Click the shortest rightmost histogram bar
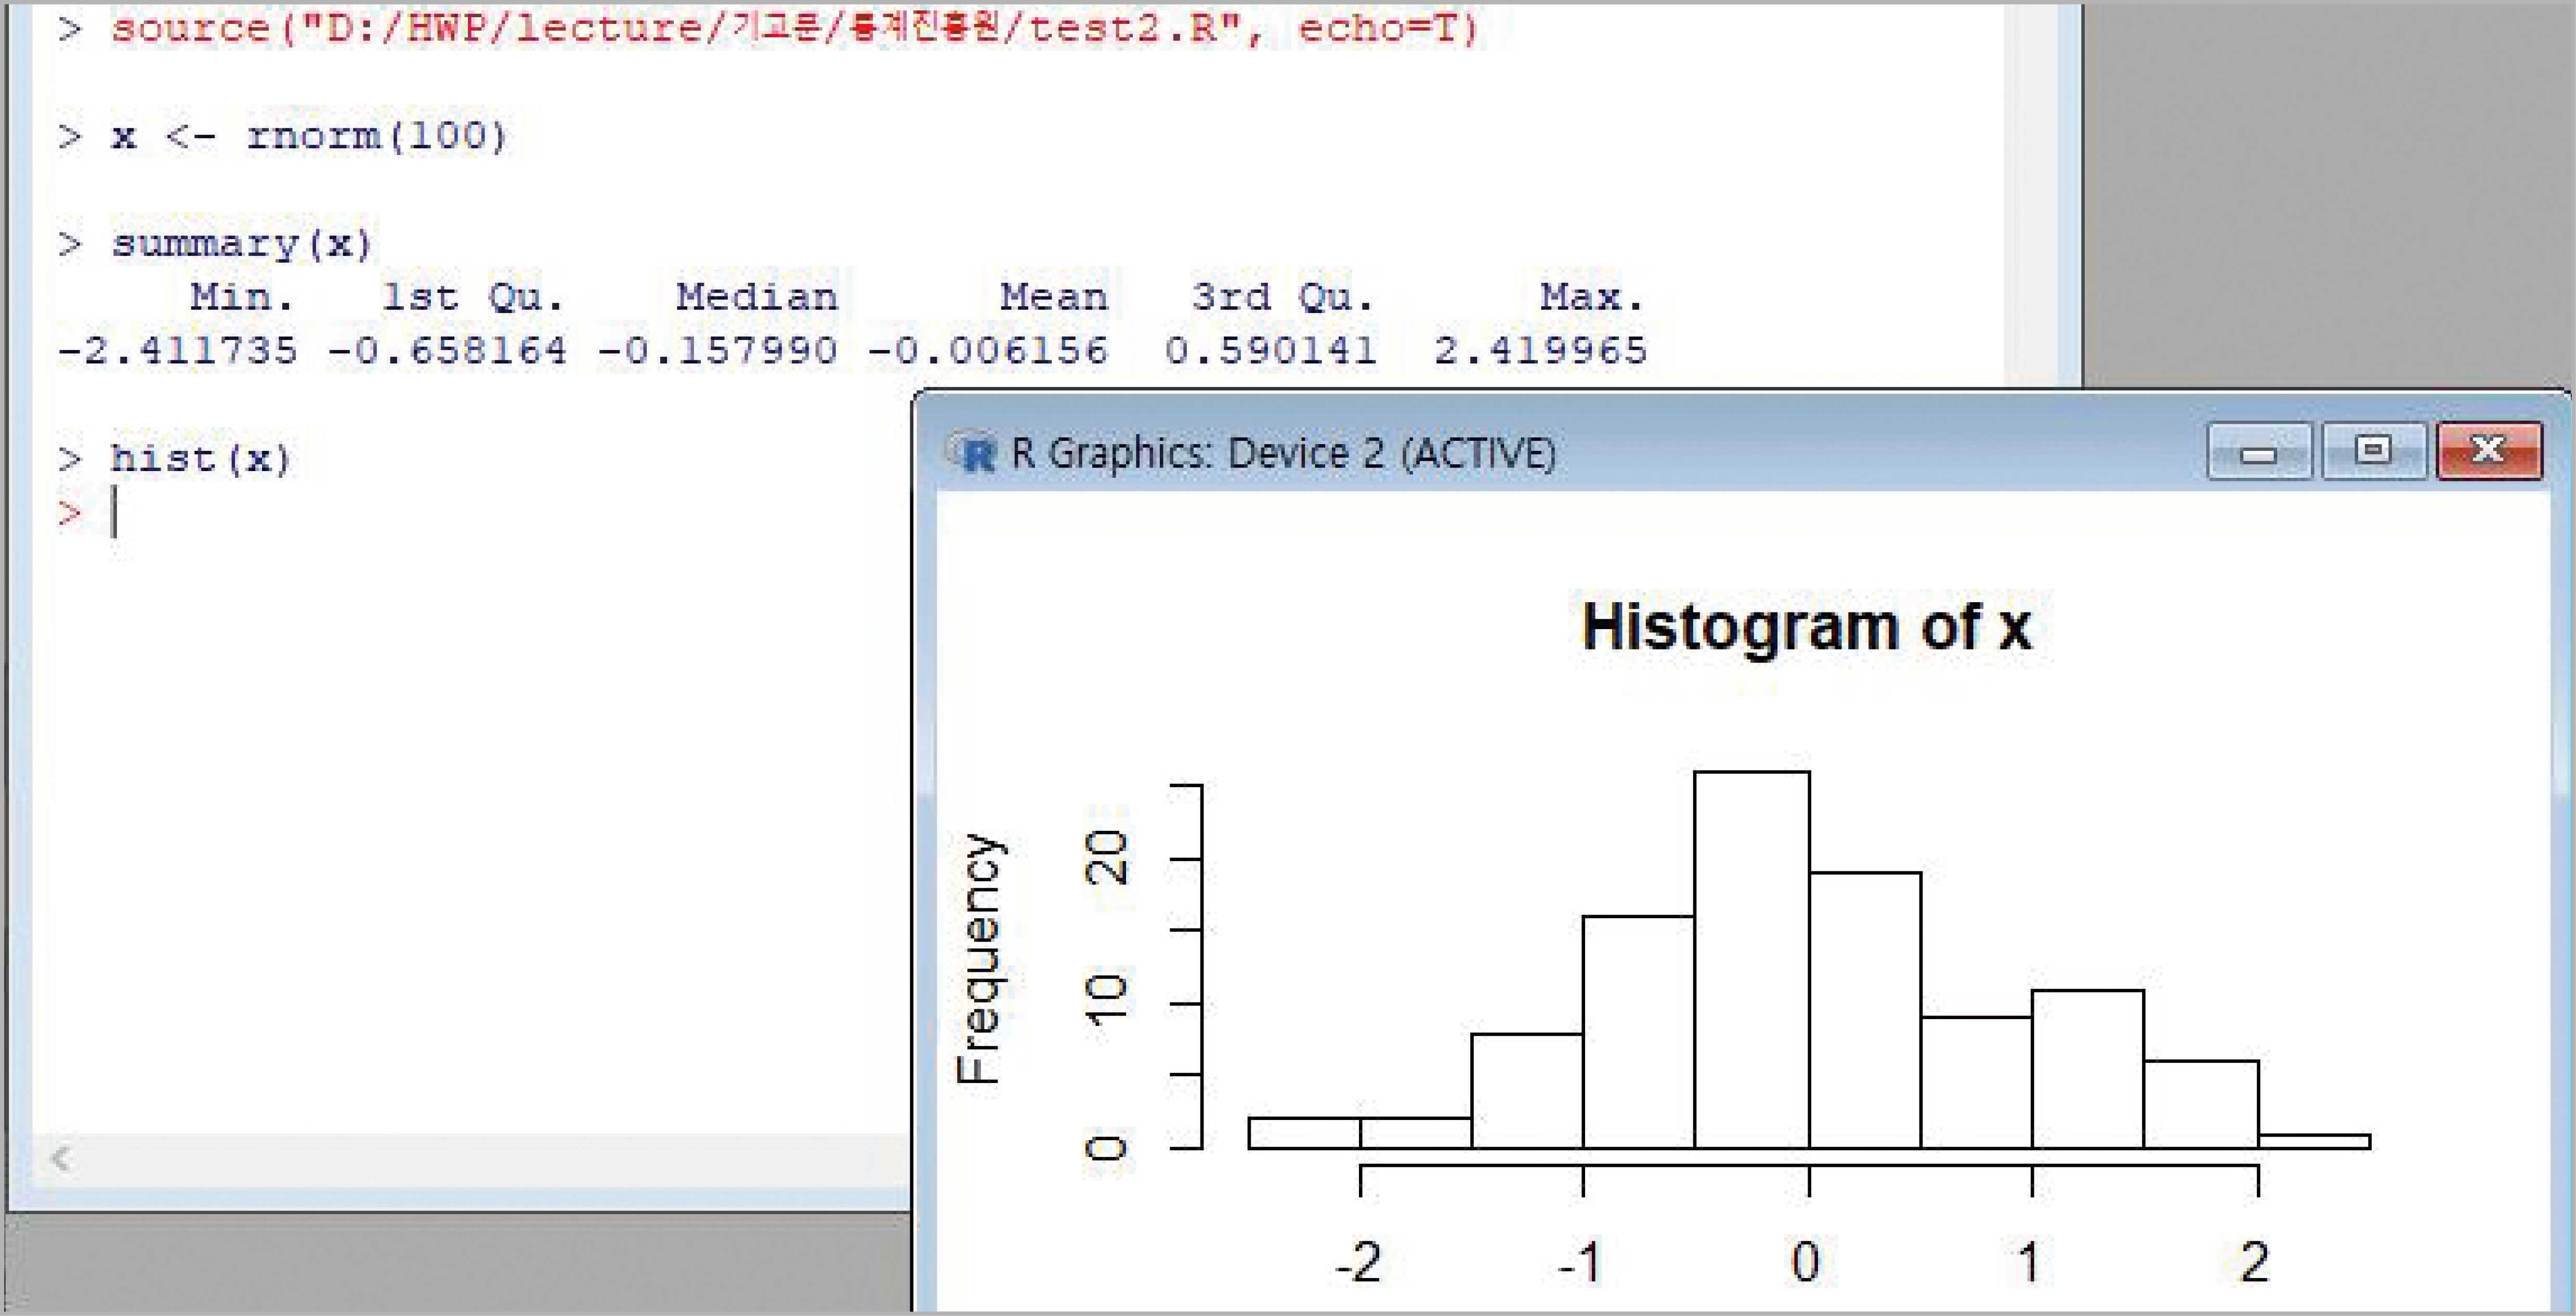The height and width of the screenshot is (1316, 2576). click(2314, 1141)
